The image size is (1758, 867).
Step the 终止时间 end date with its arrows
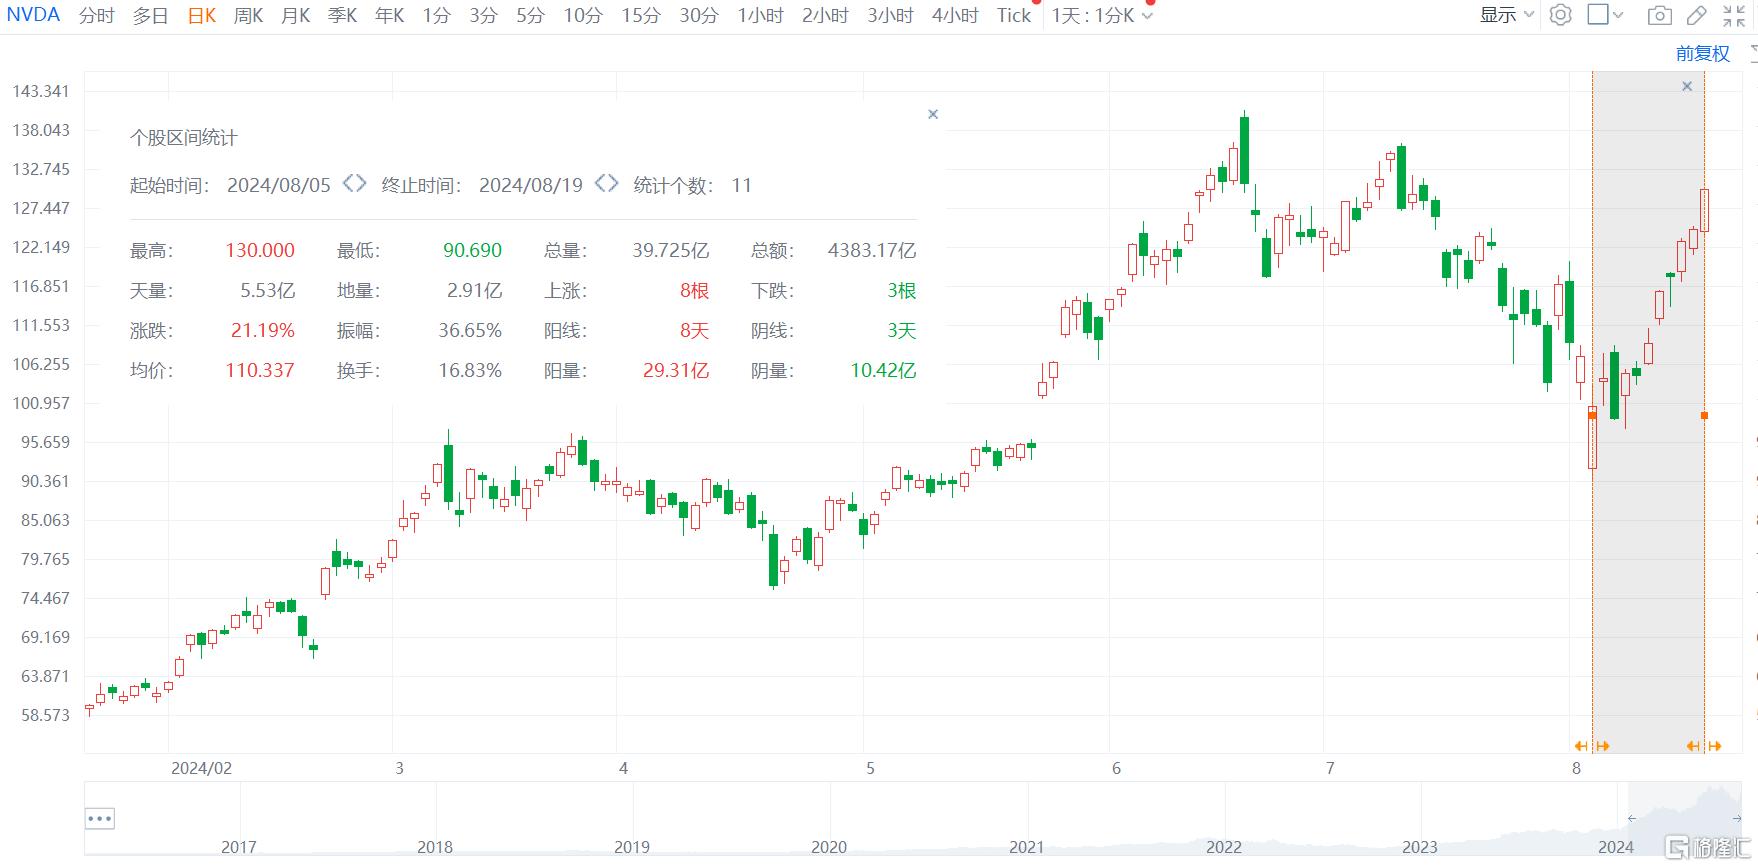[606, 184]
